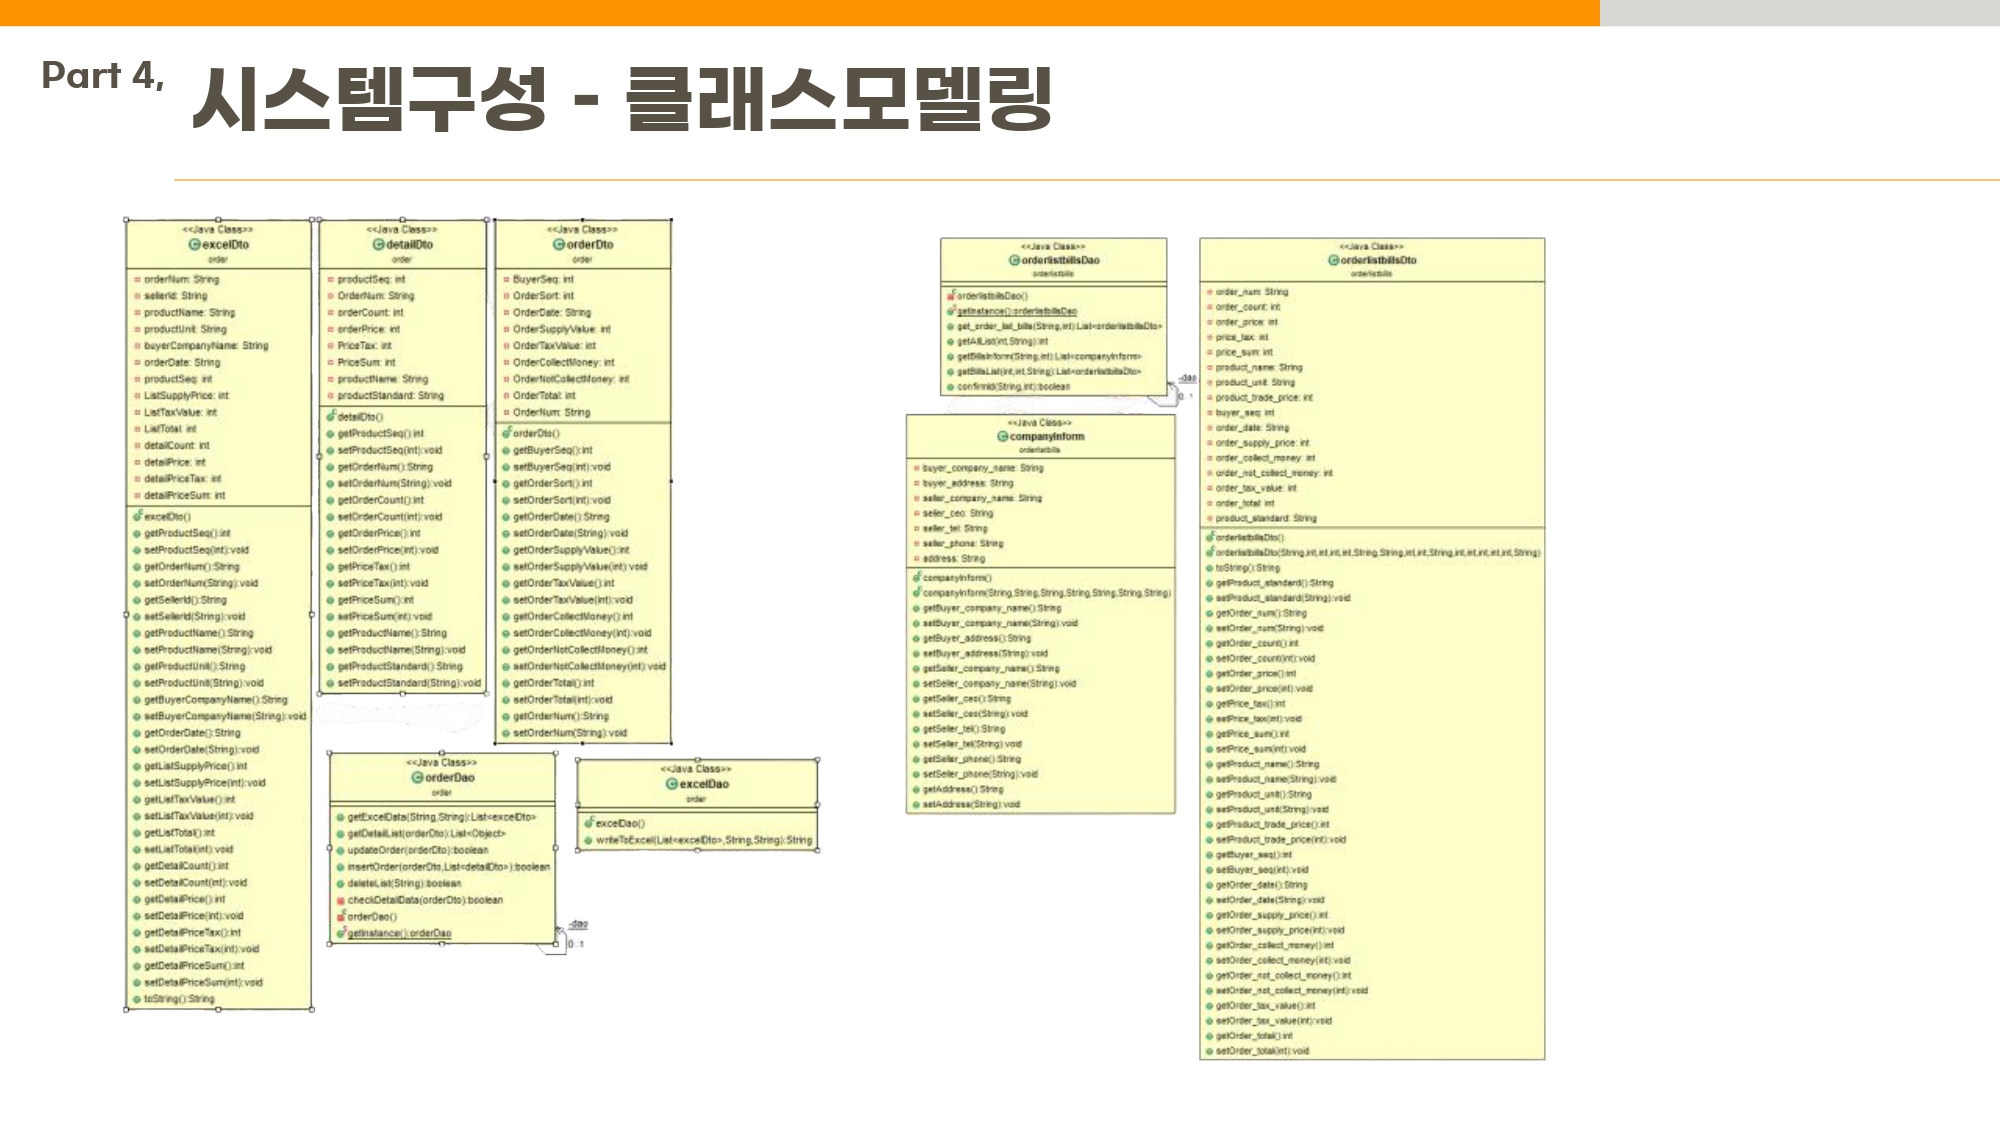Select the seller_ceo field in companyInform

[957, 514]
